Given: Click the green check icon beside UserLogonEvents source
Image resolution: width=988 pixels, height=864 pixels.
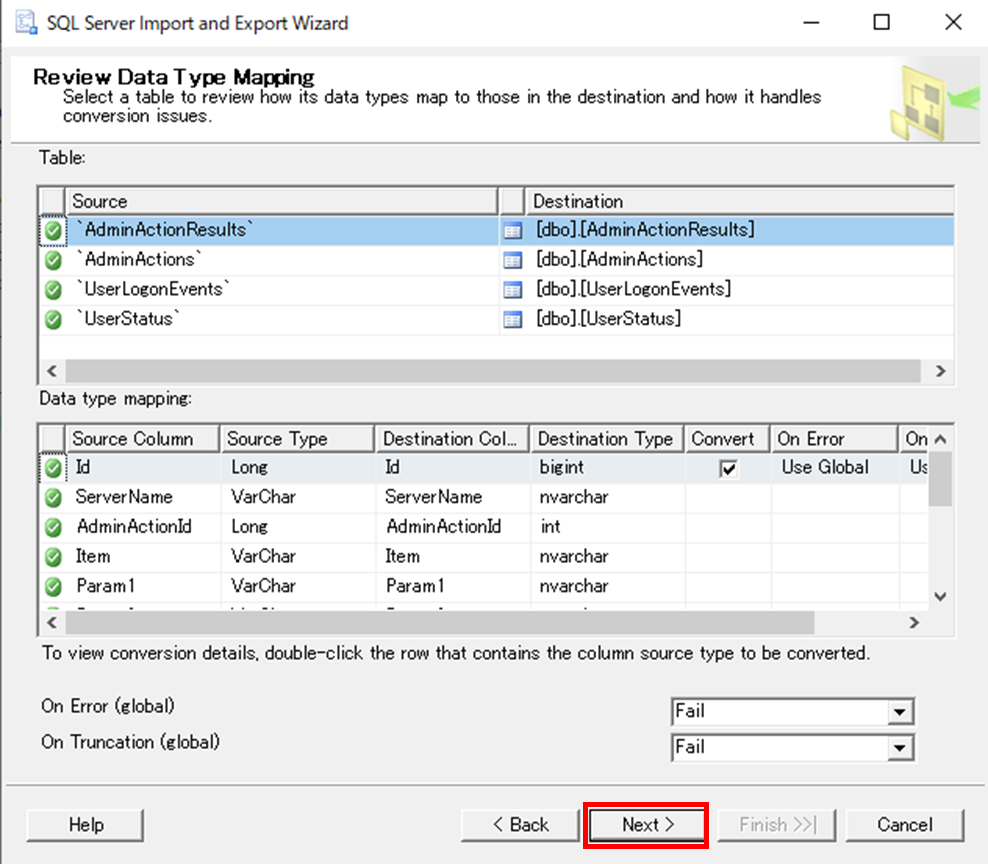Looking at the screenshot, I should pyautogui.click(x=54, y=290).
